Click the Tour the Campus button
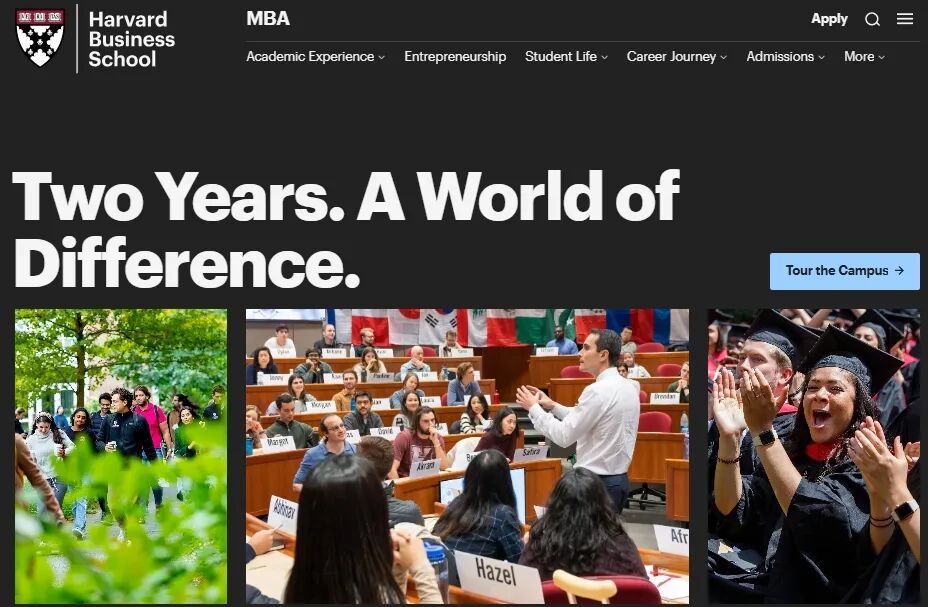The image size is (928, 607). pos(845,271)
